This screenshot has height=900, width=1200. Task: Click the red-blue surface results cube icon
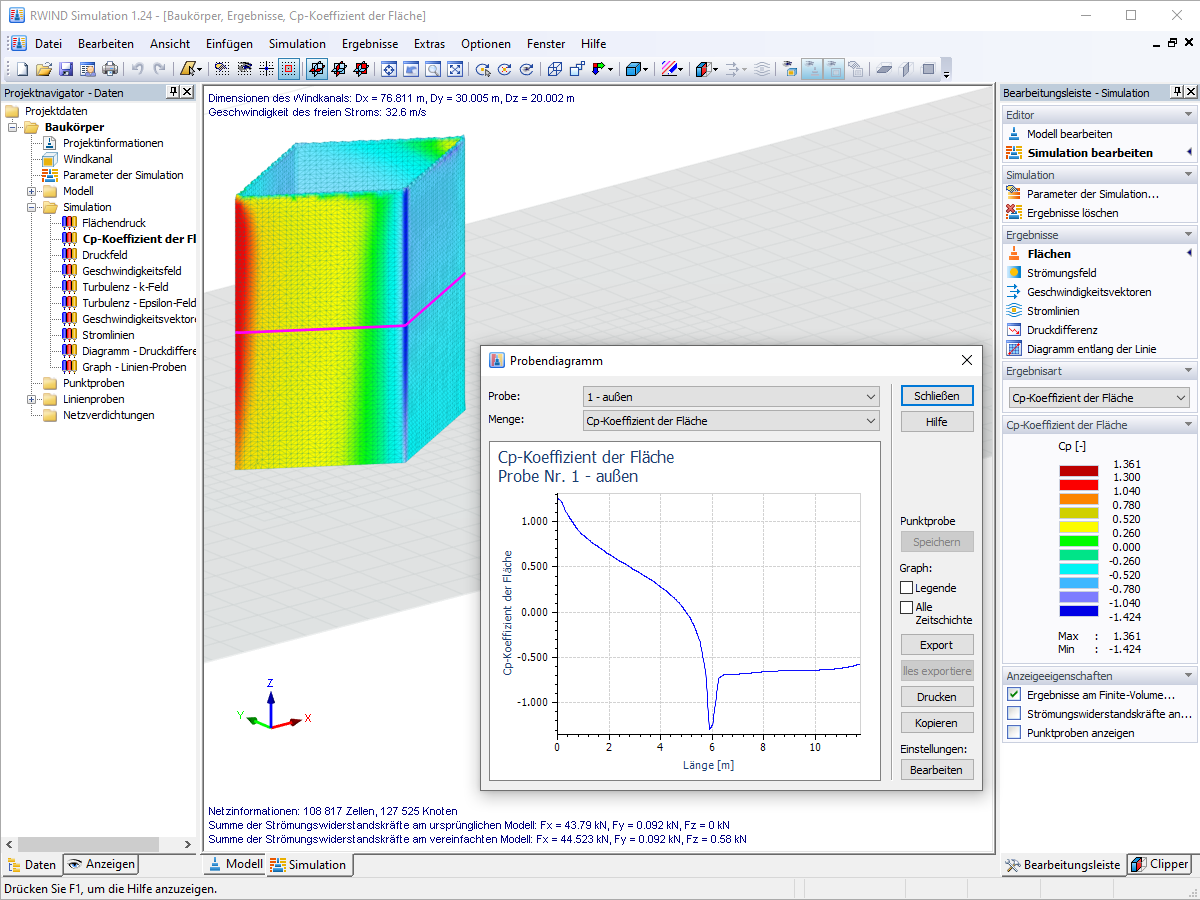(x=706, y=69)
